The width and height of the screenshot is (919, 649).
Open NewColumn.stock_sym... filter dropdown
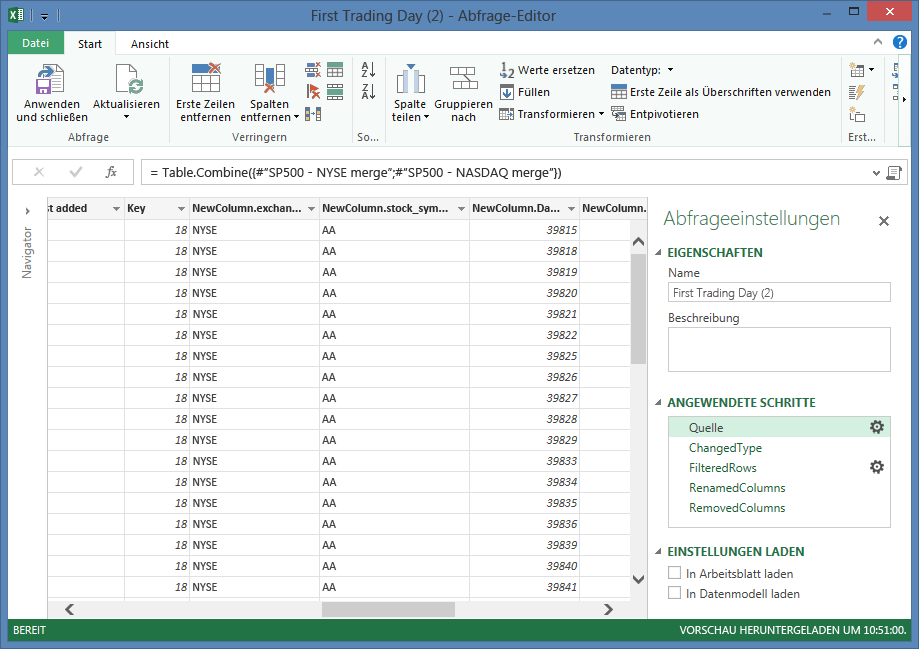pyautogui.click(x=461, y=209)
